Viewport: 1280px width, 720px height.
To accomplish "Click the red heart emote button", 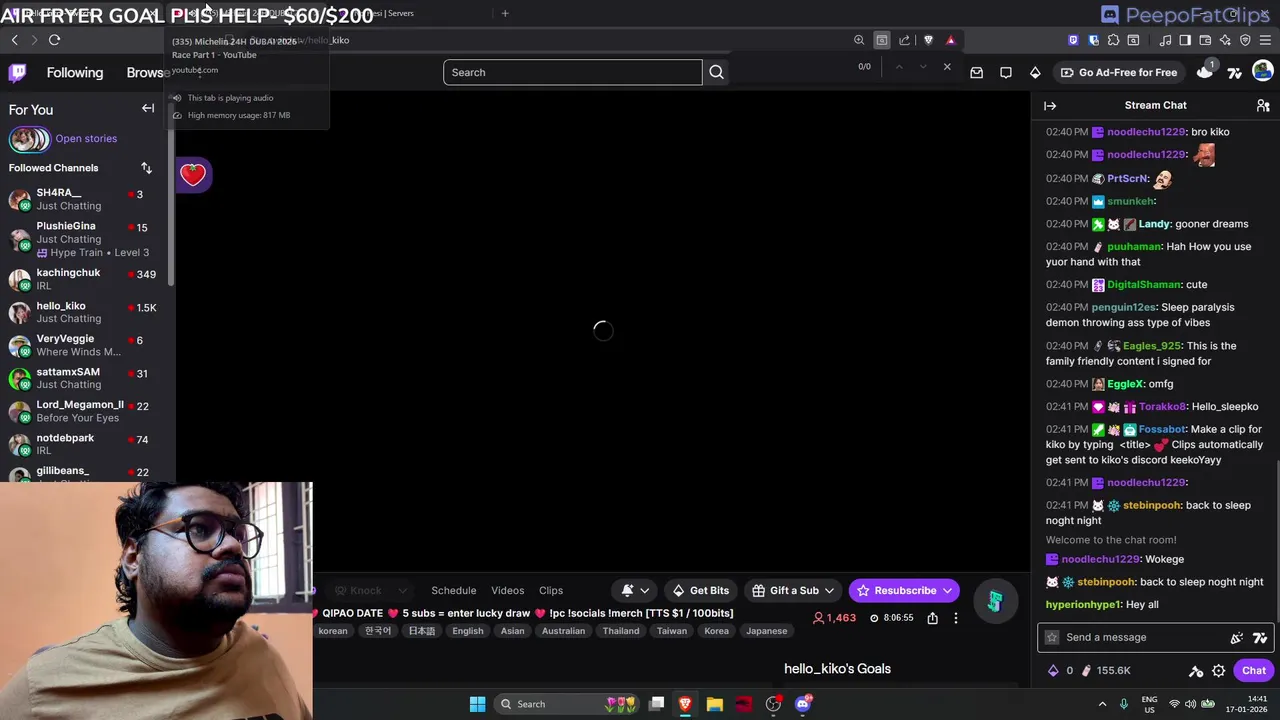I will (x=193, y=175).
